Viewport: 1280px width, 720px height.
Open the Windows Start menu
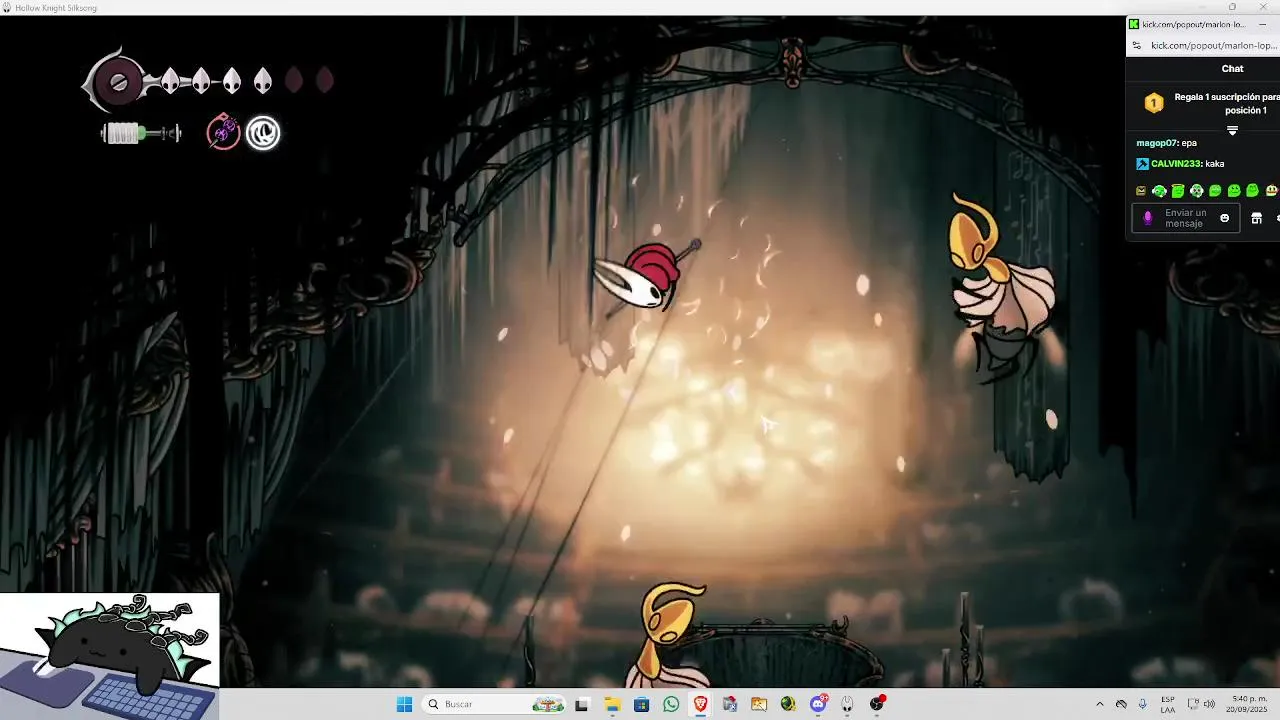(404, 704)
